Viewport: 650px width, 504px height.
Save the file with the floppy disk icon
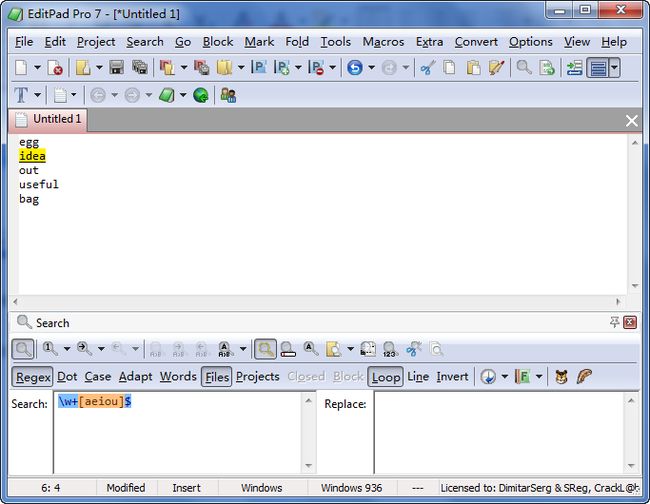click(x=116, y=67)
